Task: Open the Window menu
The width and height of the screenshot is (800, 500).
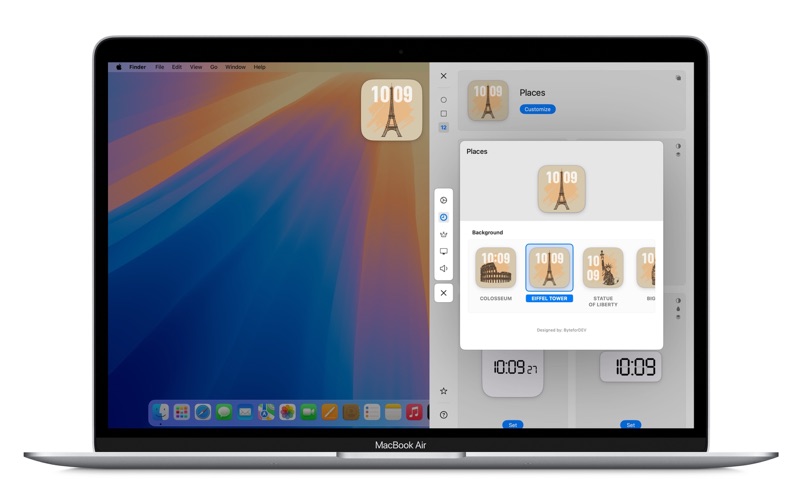Action: coord(235,67)
